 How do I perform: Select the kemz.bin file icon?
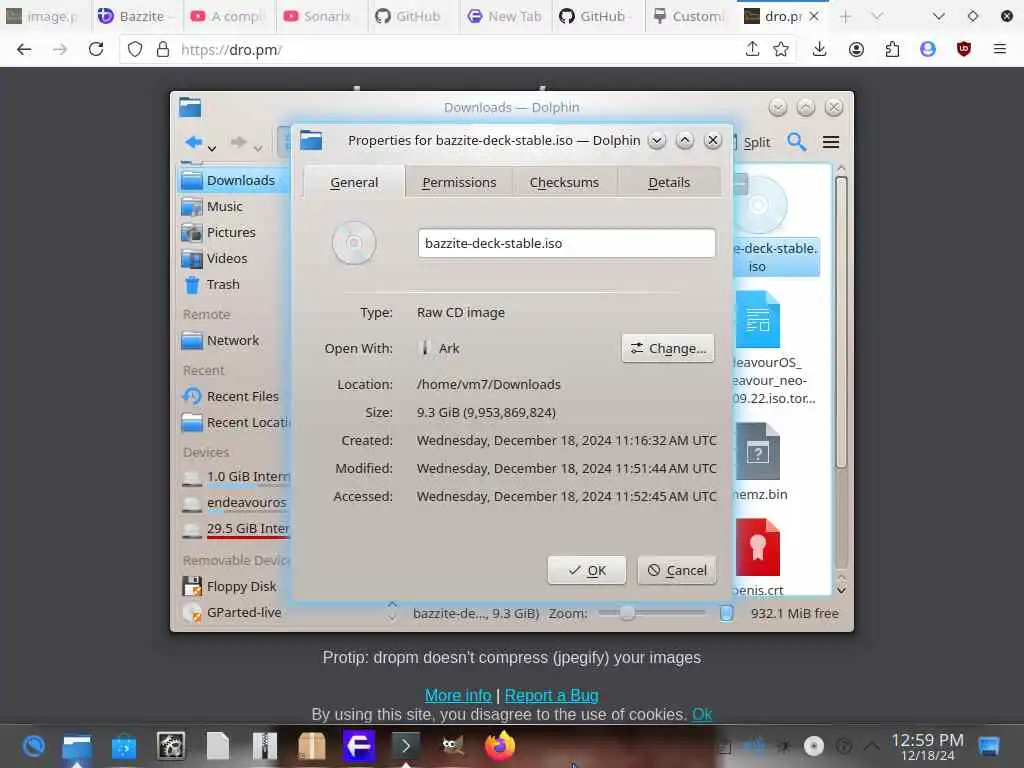pyautogui.click(x=757, y=451)
